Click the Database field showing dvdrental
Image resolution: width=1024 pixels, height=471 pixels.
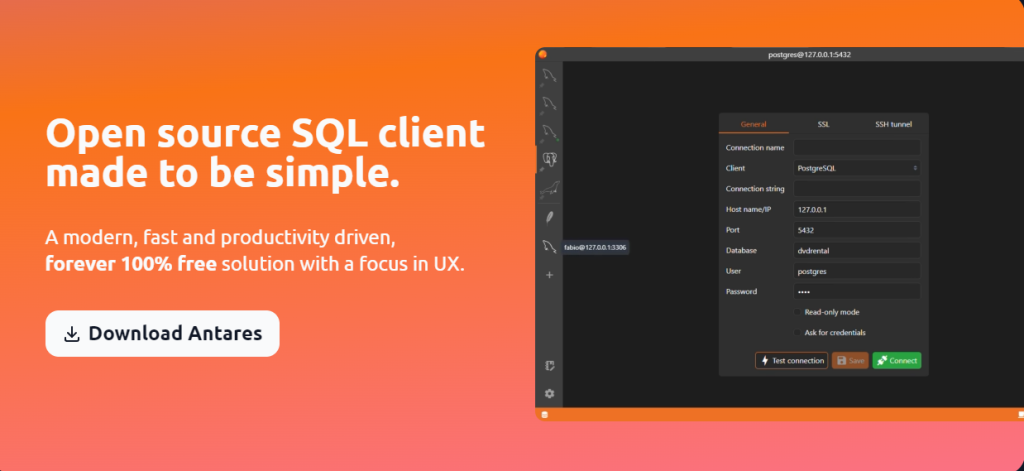857,250
